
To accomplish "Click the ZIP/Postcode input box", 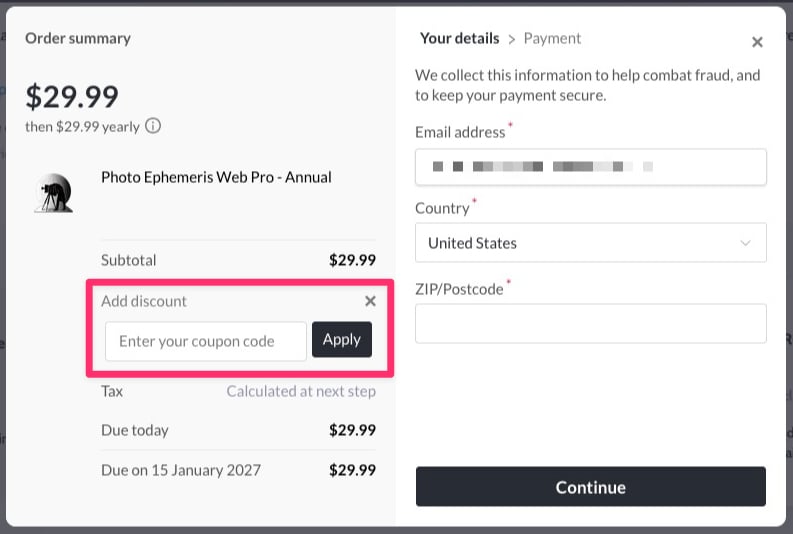I will pos(590,324).
